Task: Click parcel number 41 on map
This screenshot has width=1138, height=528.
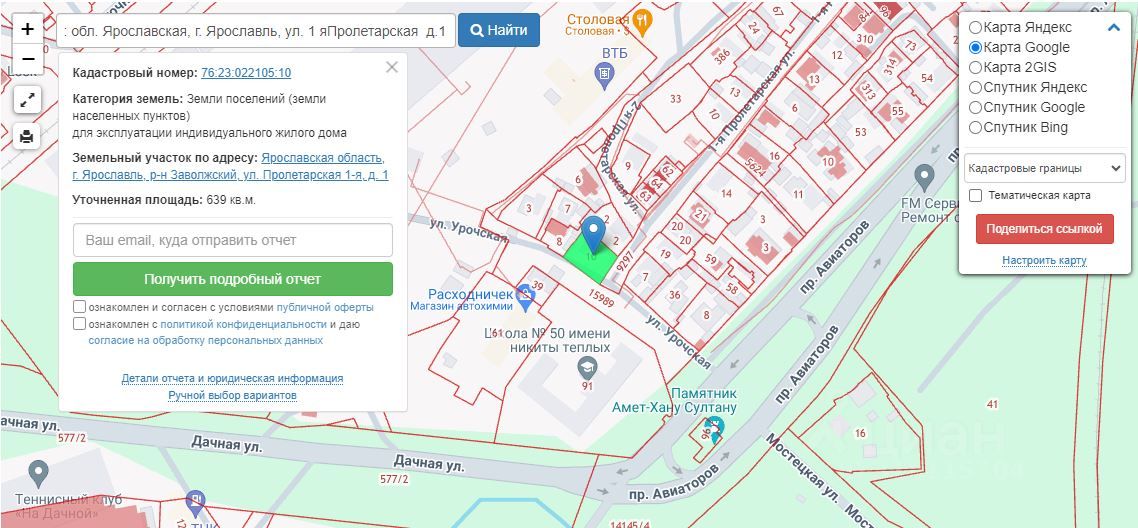Action: (992, 404)
